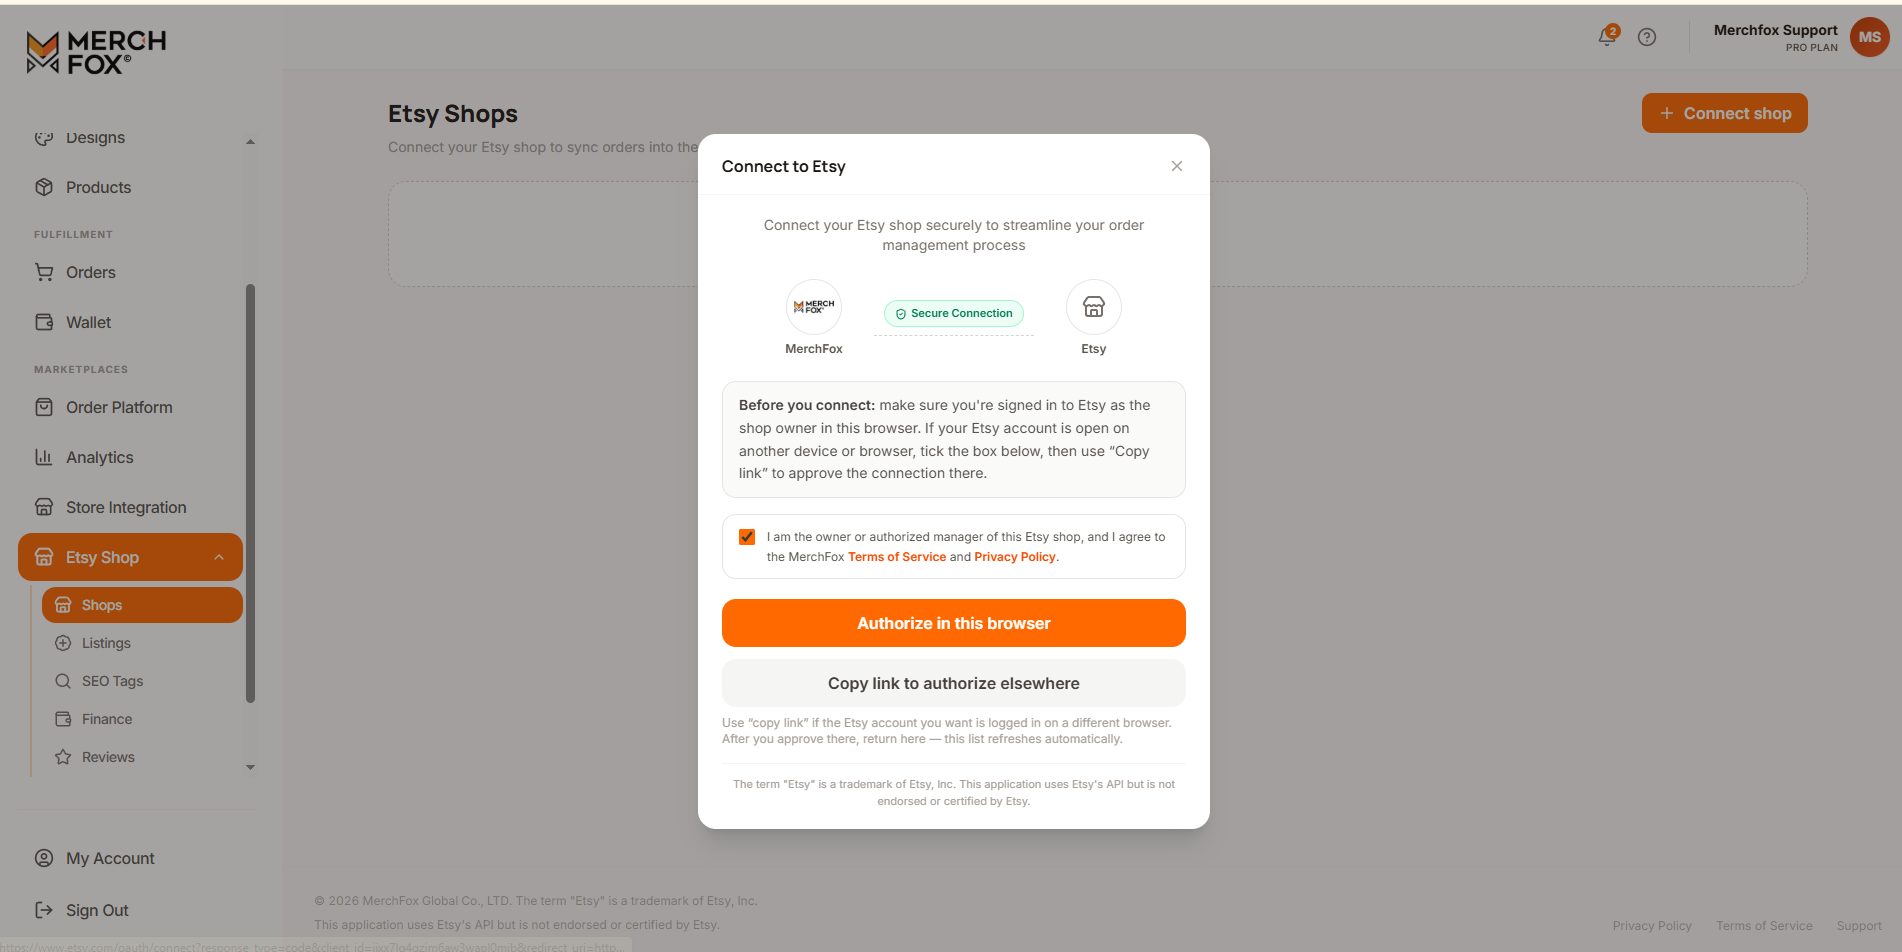The height and width of the screenshot is (952, 1902).
Task: Click the help question mark icon
Action: (1647, 37)
